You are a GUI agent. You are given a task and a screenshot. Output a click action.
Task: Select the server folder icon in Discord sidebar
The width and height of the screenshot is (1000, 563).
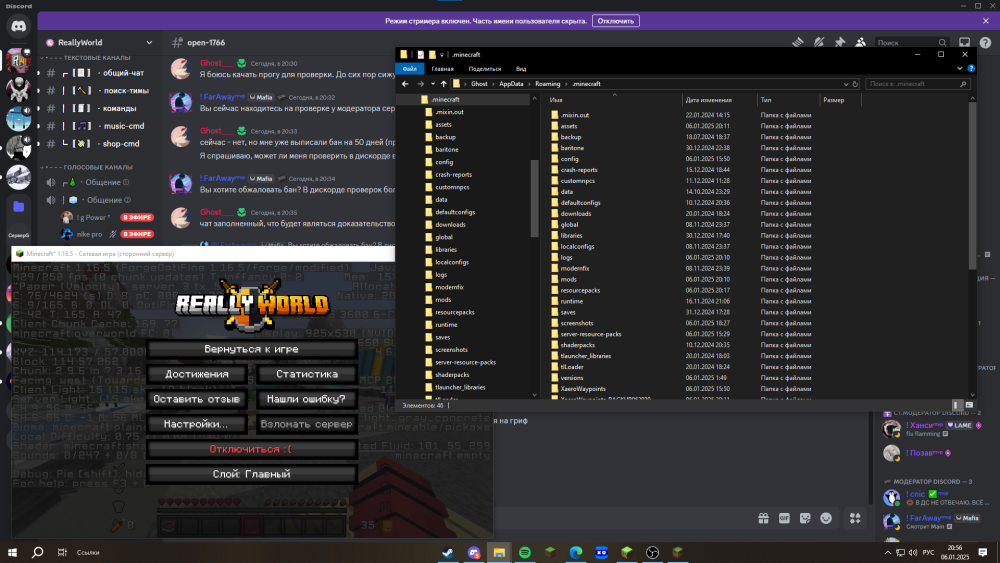pyautogui.click(x=18, y=207)
